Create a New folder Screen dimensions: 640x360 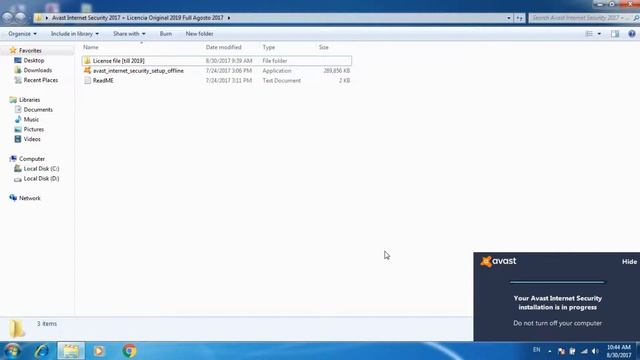pyautogui.click(x=199, y=34)
